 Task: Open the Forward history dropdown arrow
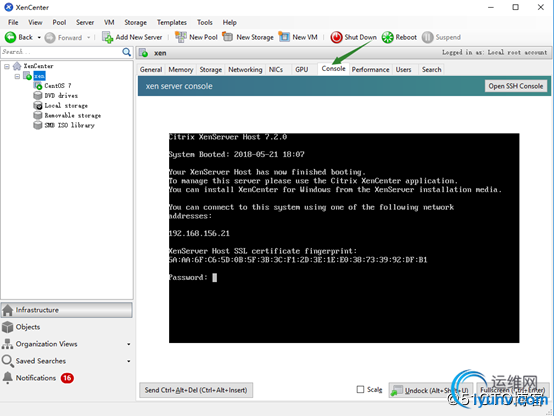click(89, 37)
